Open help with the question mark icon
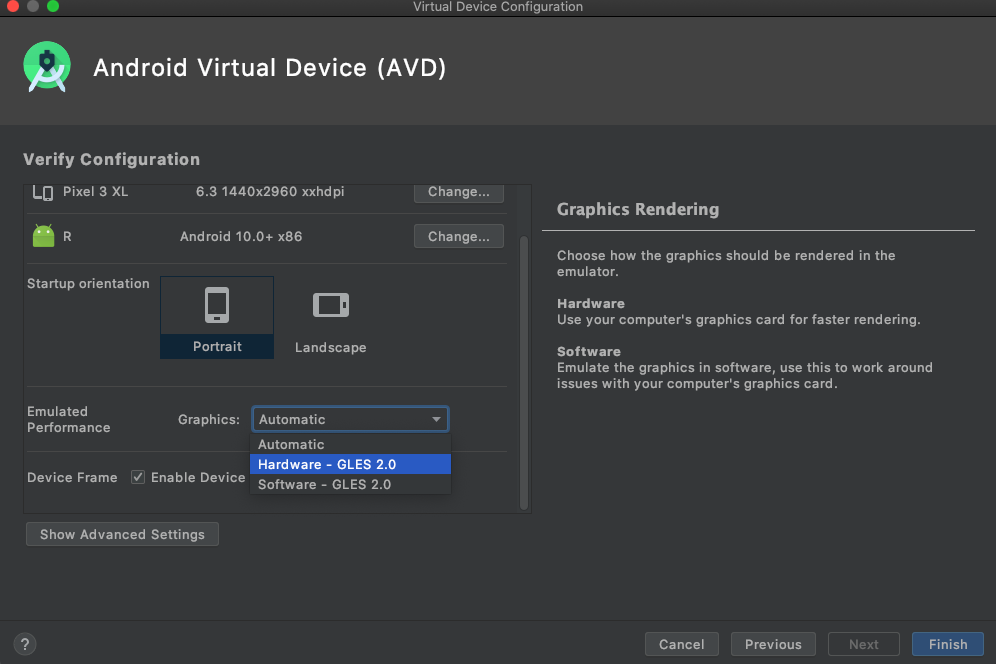996x664 pixels. pos(25,644)
